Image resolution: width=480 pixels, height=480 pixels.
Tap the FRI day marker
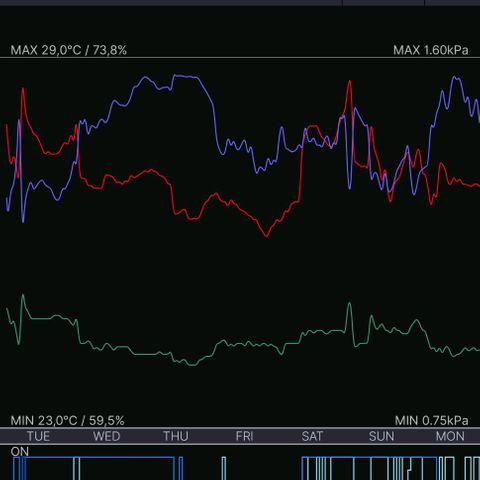pyautogui.click(x=244, y=436)
